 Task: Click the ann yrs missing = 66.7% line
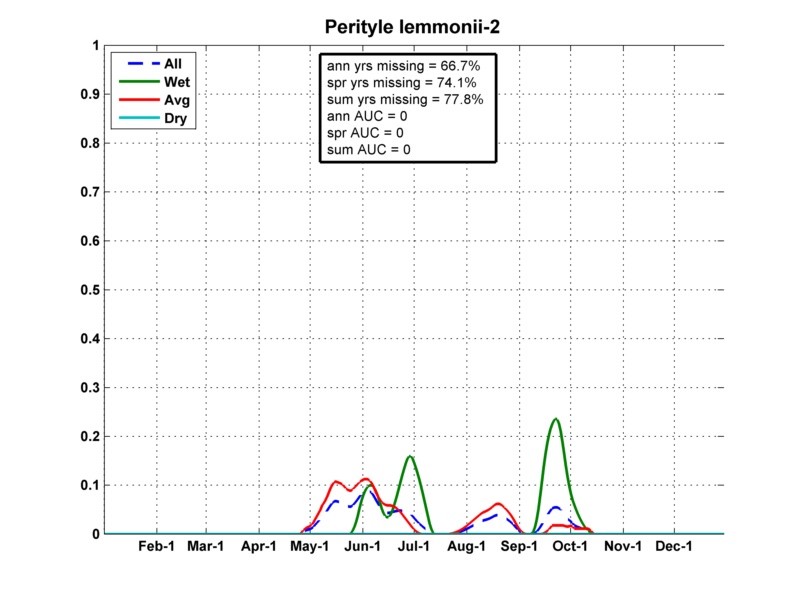[402, 65]
